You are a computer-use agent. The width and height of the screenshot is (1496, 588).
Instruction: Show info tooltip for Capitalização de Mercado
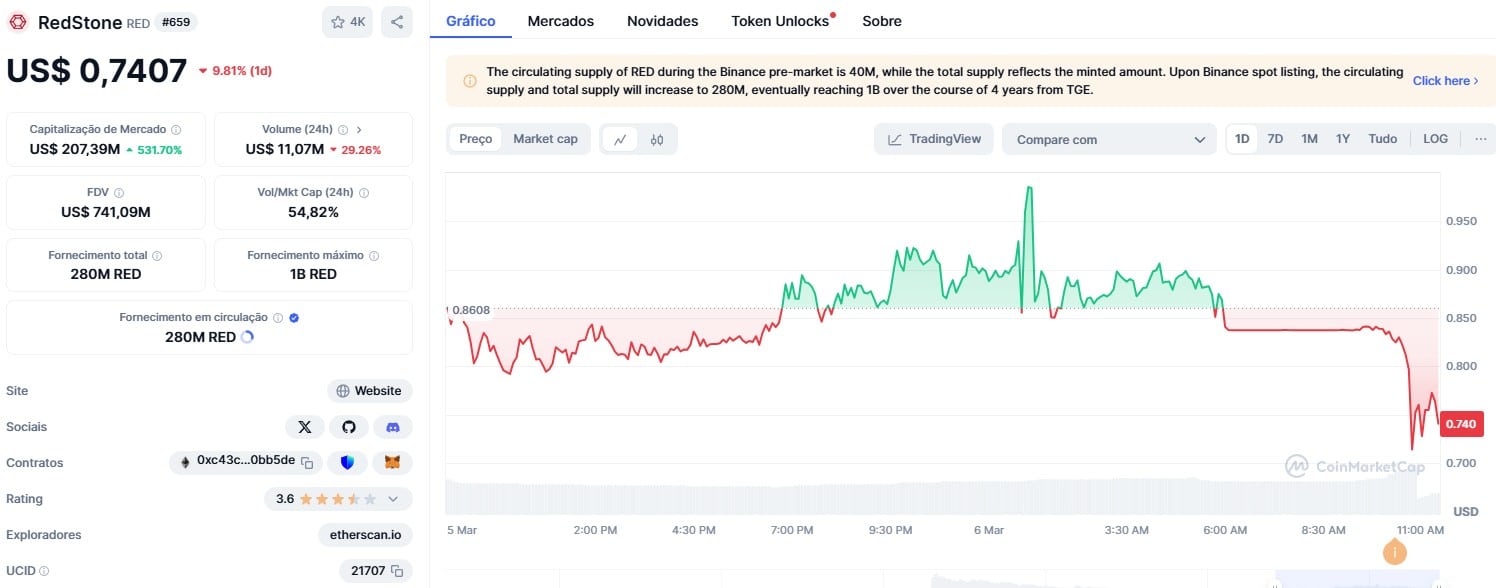click(176, 130)
